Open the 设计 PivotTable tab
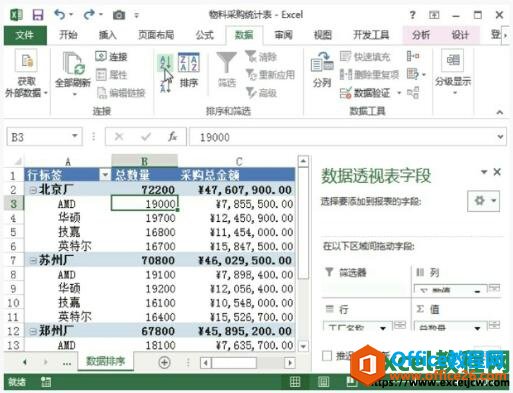 pos(460,35)
